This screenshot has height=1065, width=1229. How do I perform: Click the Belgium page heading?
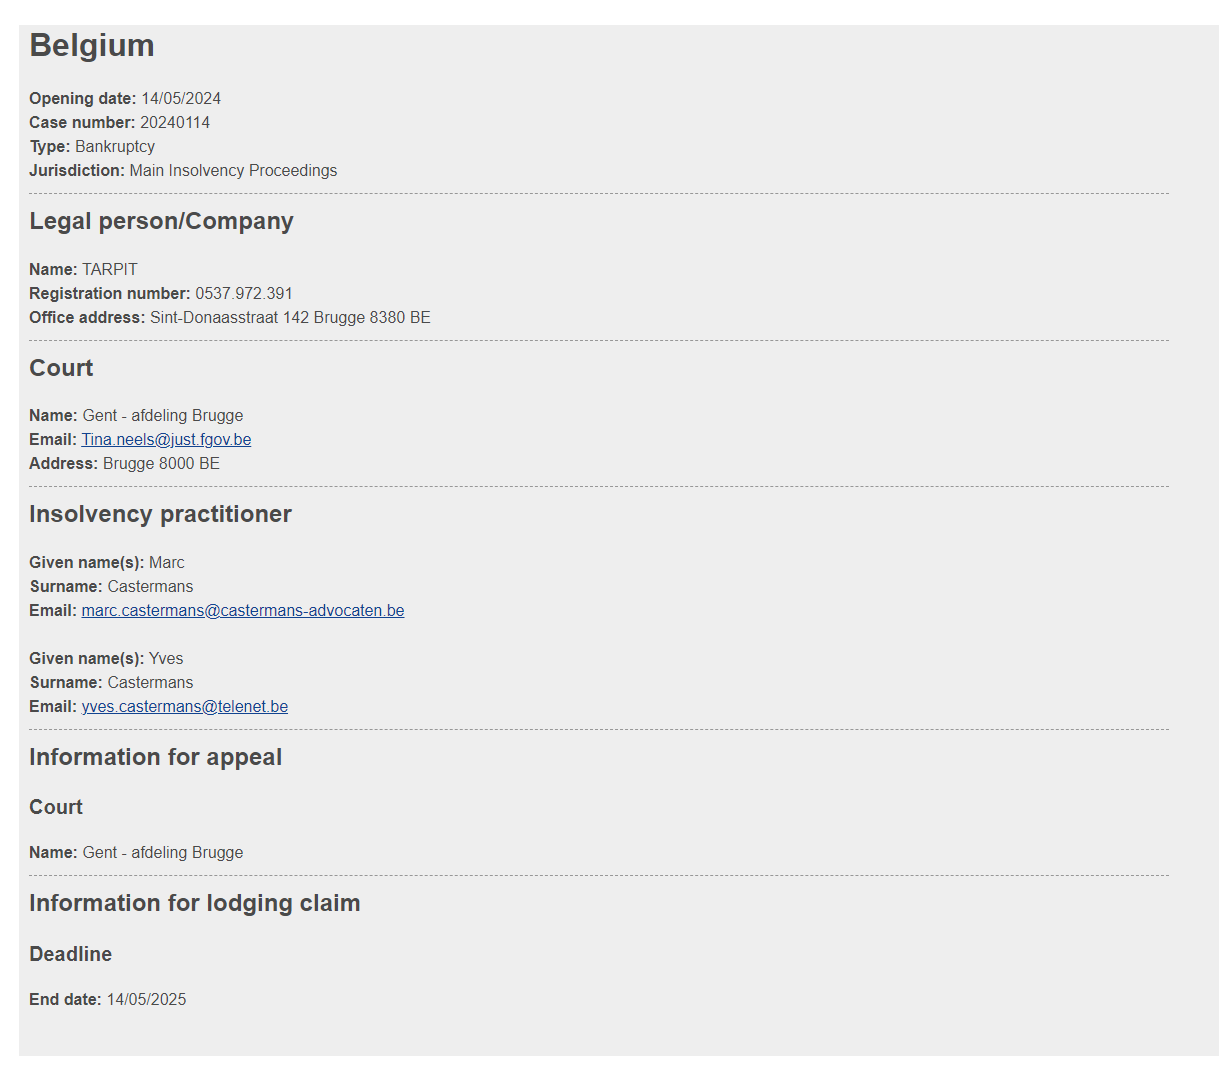click(92, 46)
